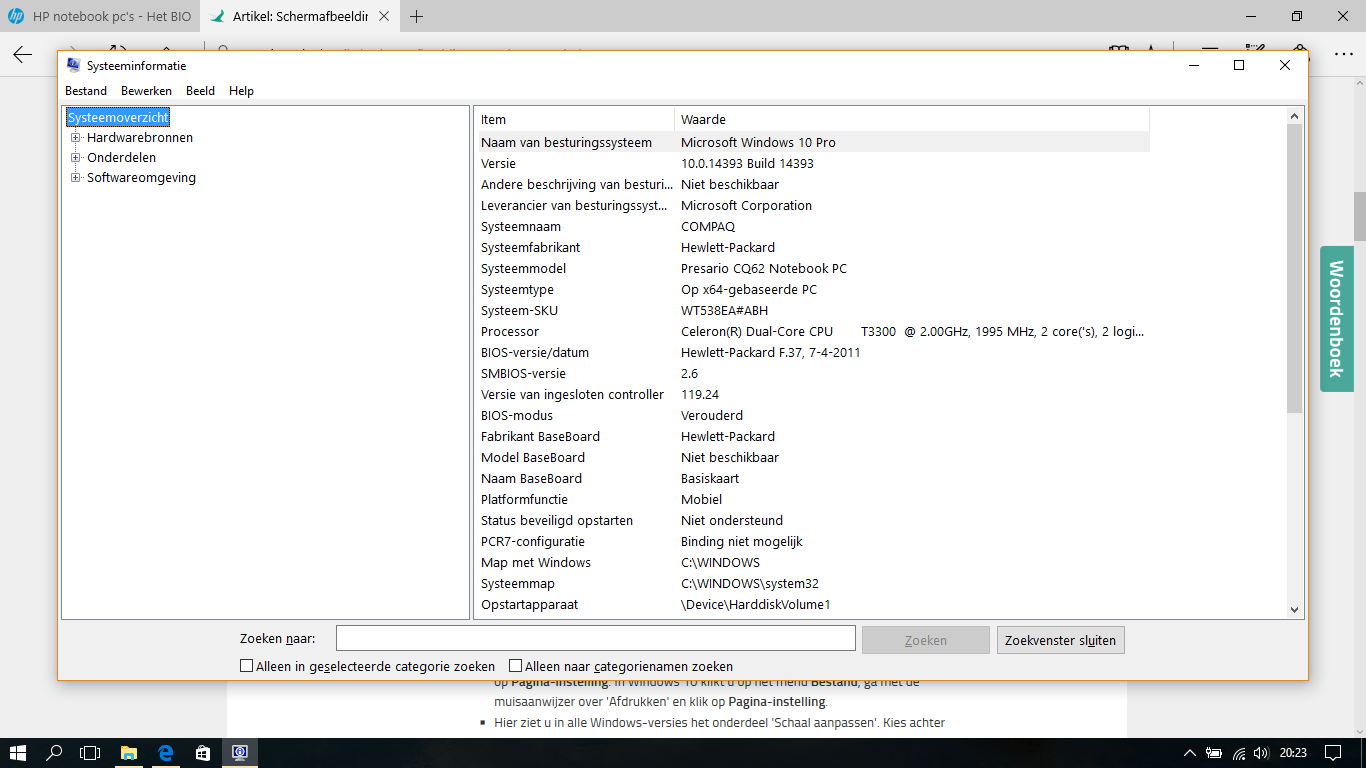Open Task View on the taskbar

pyautogui.click(x=91, y=755)
